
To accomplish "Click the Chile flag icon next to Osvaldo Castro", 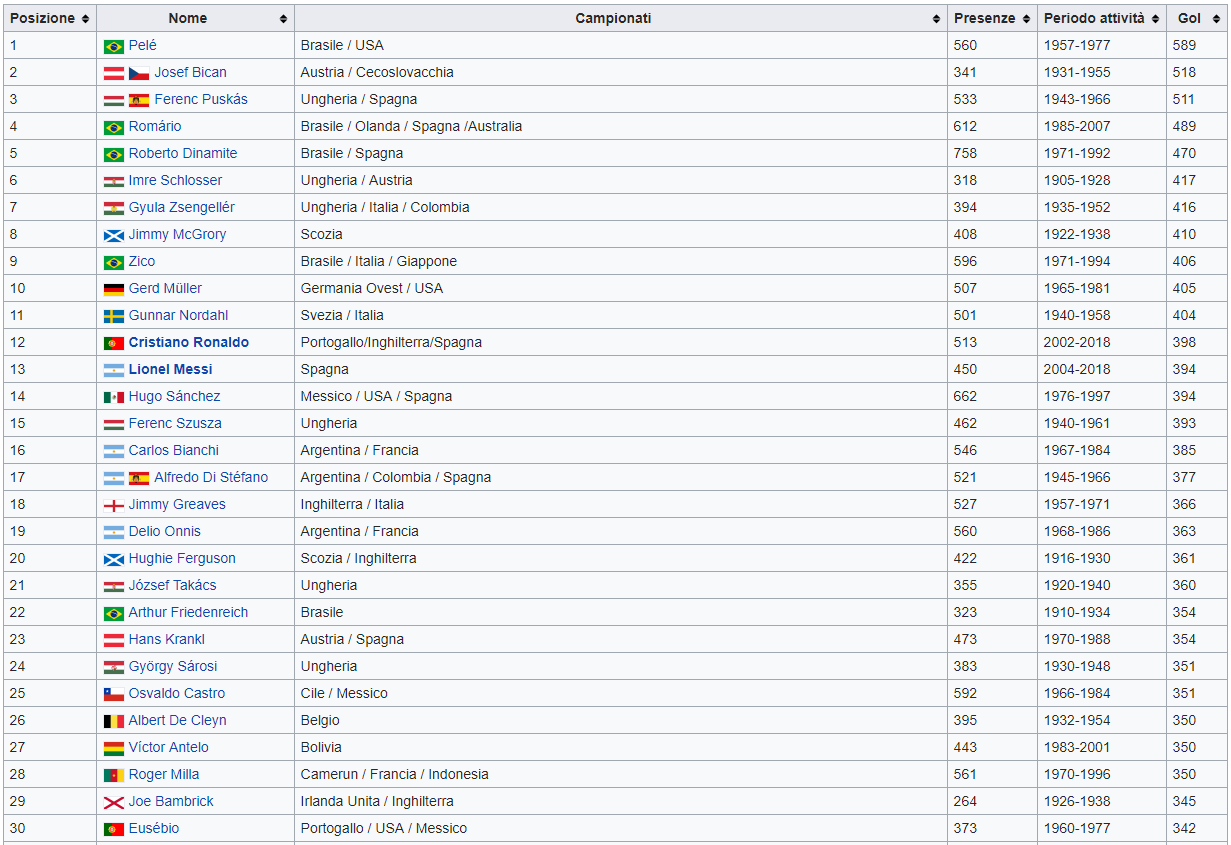I will coord(114,694).
